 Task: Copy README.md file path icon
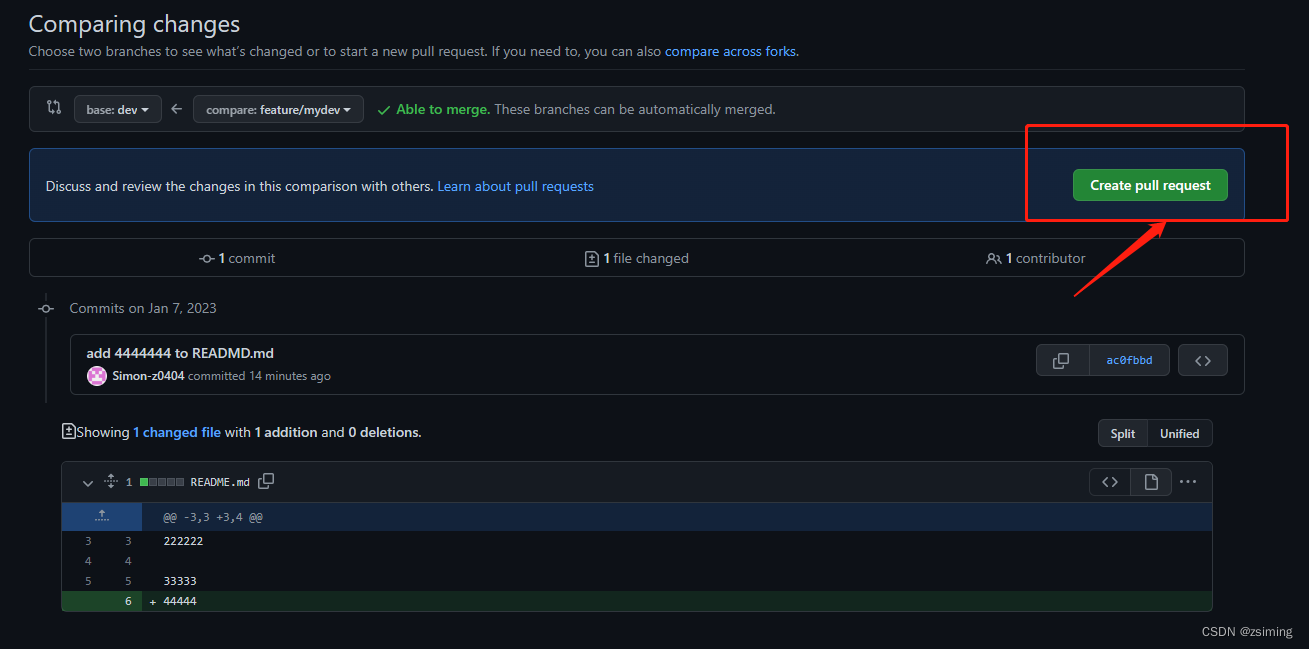(x=266, y=481)
